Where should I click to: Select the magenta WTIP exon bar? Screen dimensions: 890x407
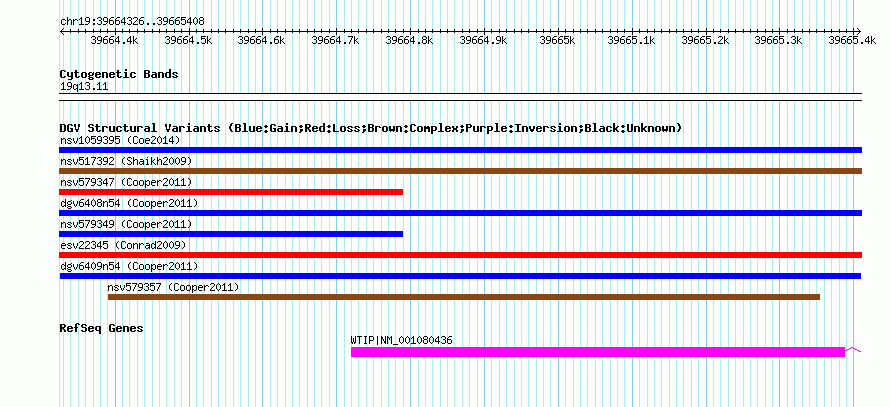(598, 352)
